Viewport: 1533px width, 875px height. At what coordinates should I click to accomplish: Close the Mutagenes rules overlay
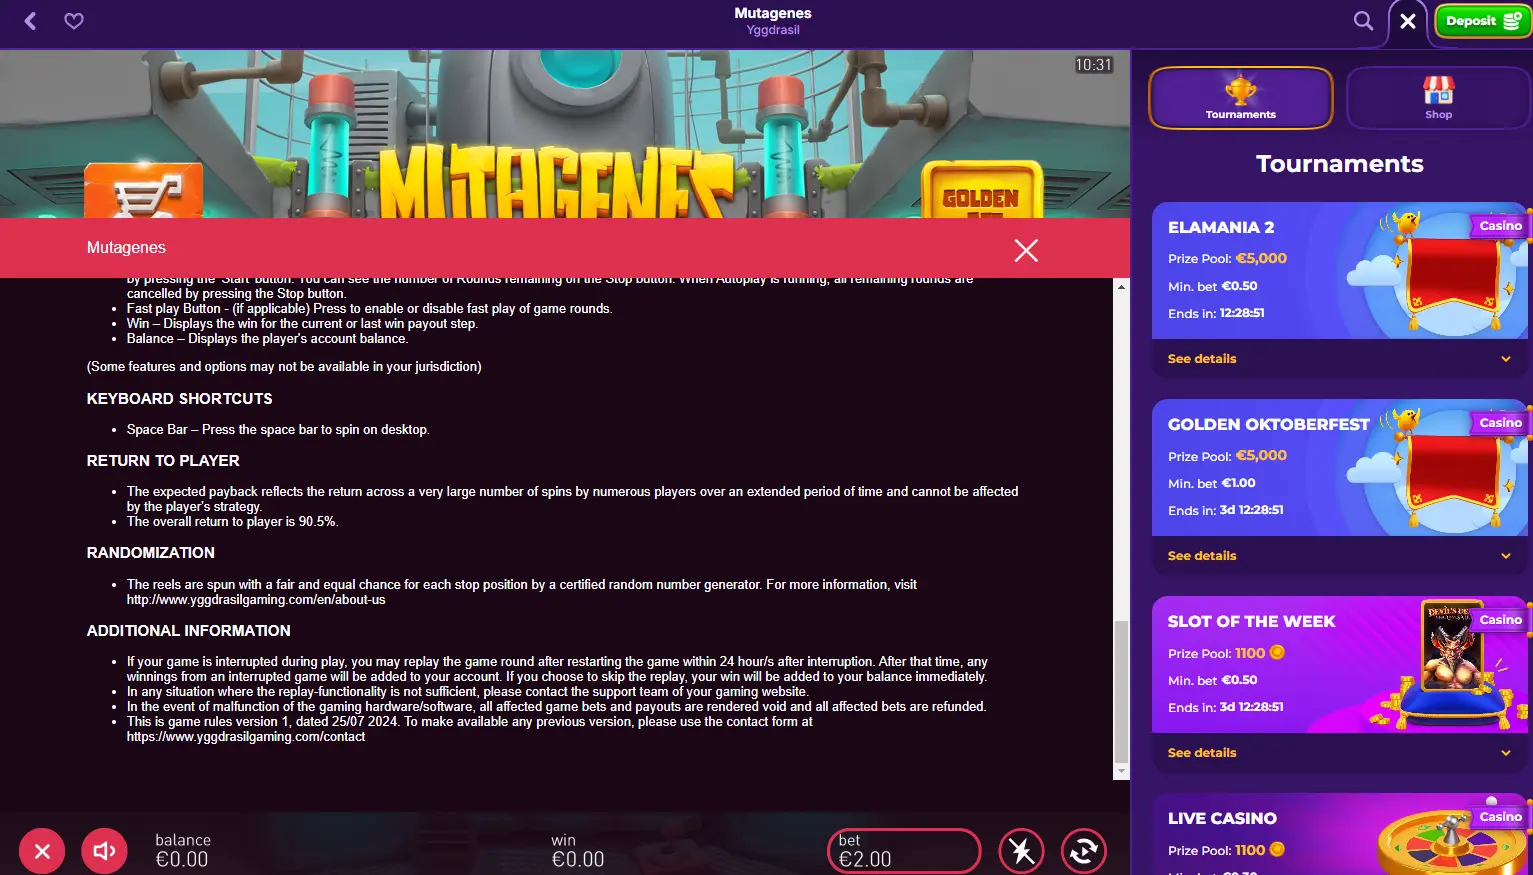1026,250
